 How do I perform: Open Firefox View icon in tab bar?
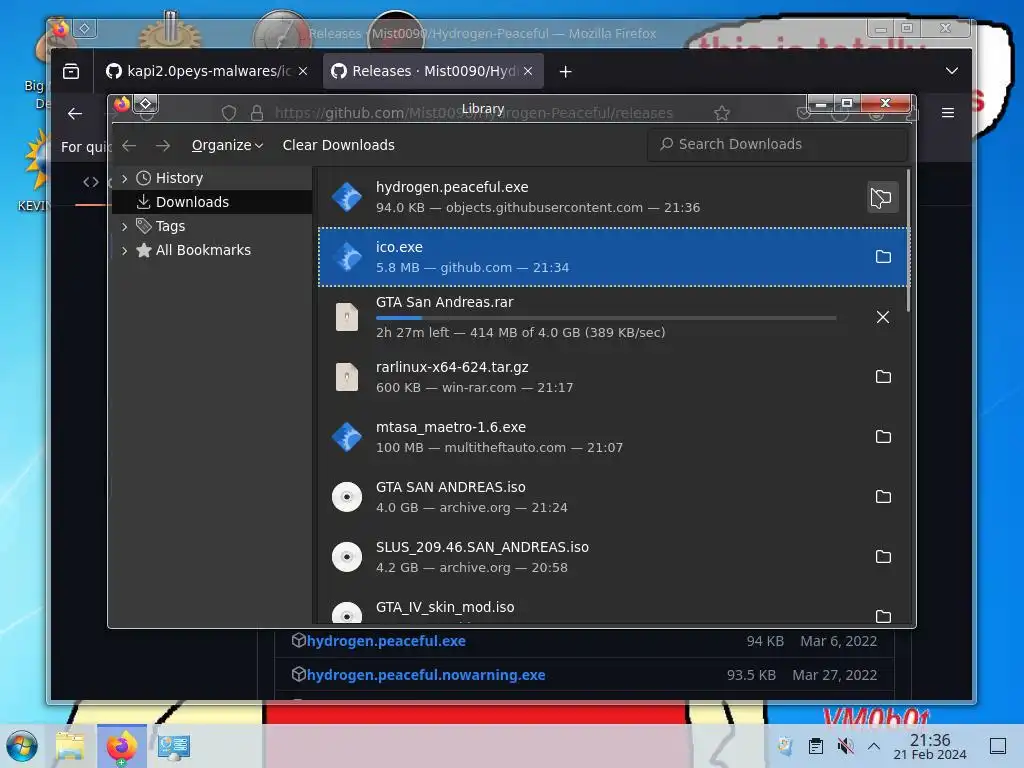(71, 71)
